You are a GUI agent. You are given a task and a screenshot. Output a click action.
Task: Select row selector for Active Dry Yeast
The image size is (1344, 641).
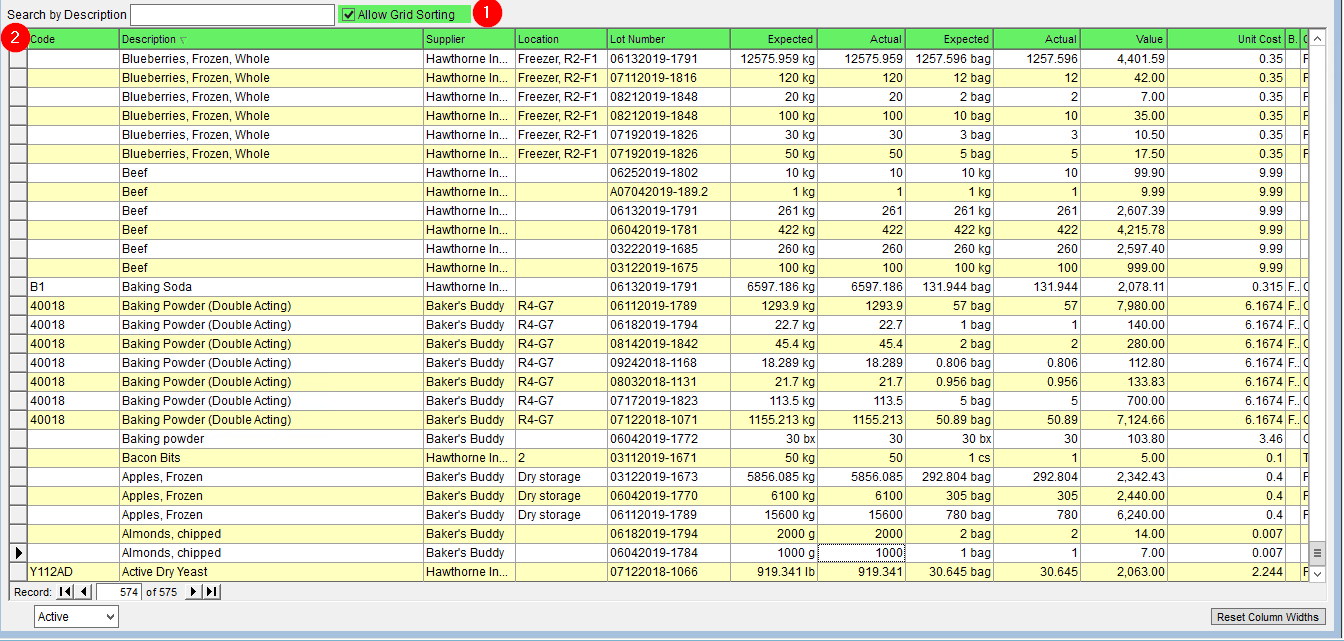coord(18,572)
